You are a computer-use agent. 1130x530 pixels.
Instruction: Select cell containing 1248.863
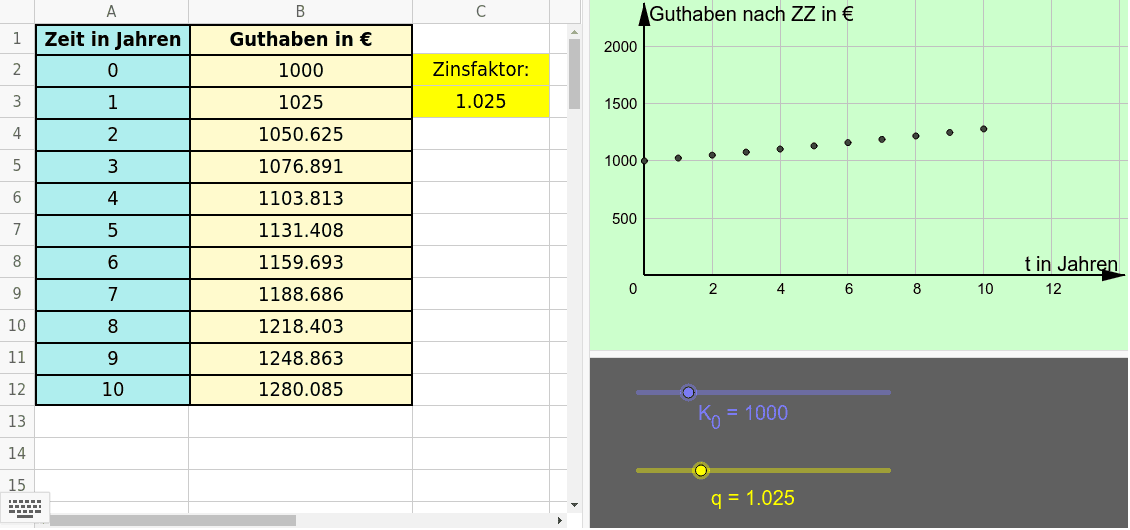(301, 358)
